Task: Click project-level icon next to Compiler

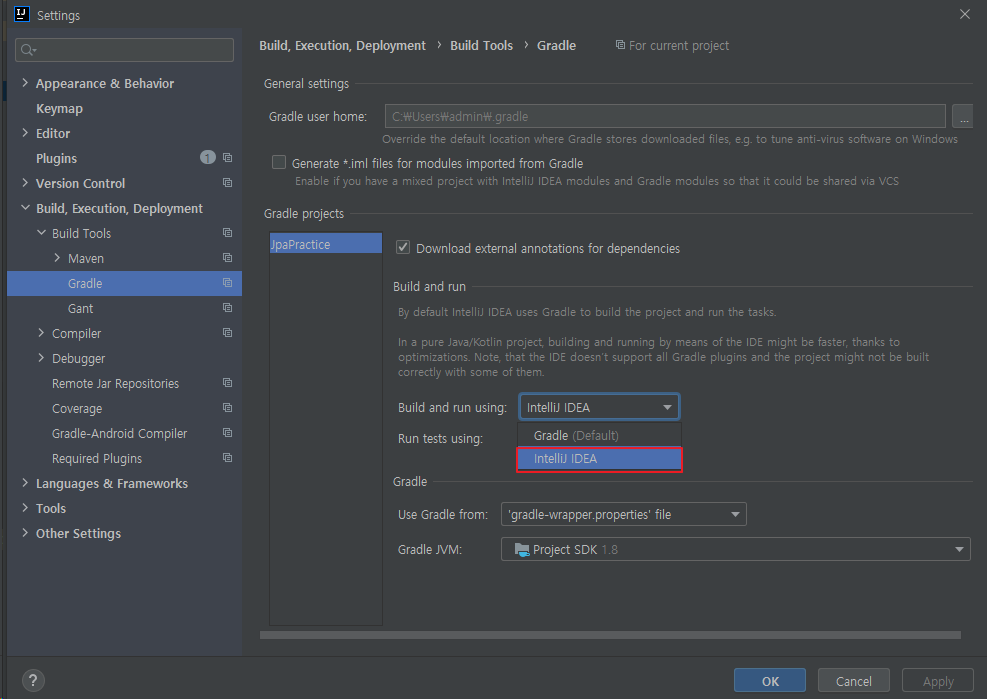Action: pyautogui.click(x=227, y=333)
